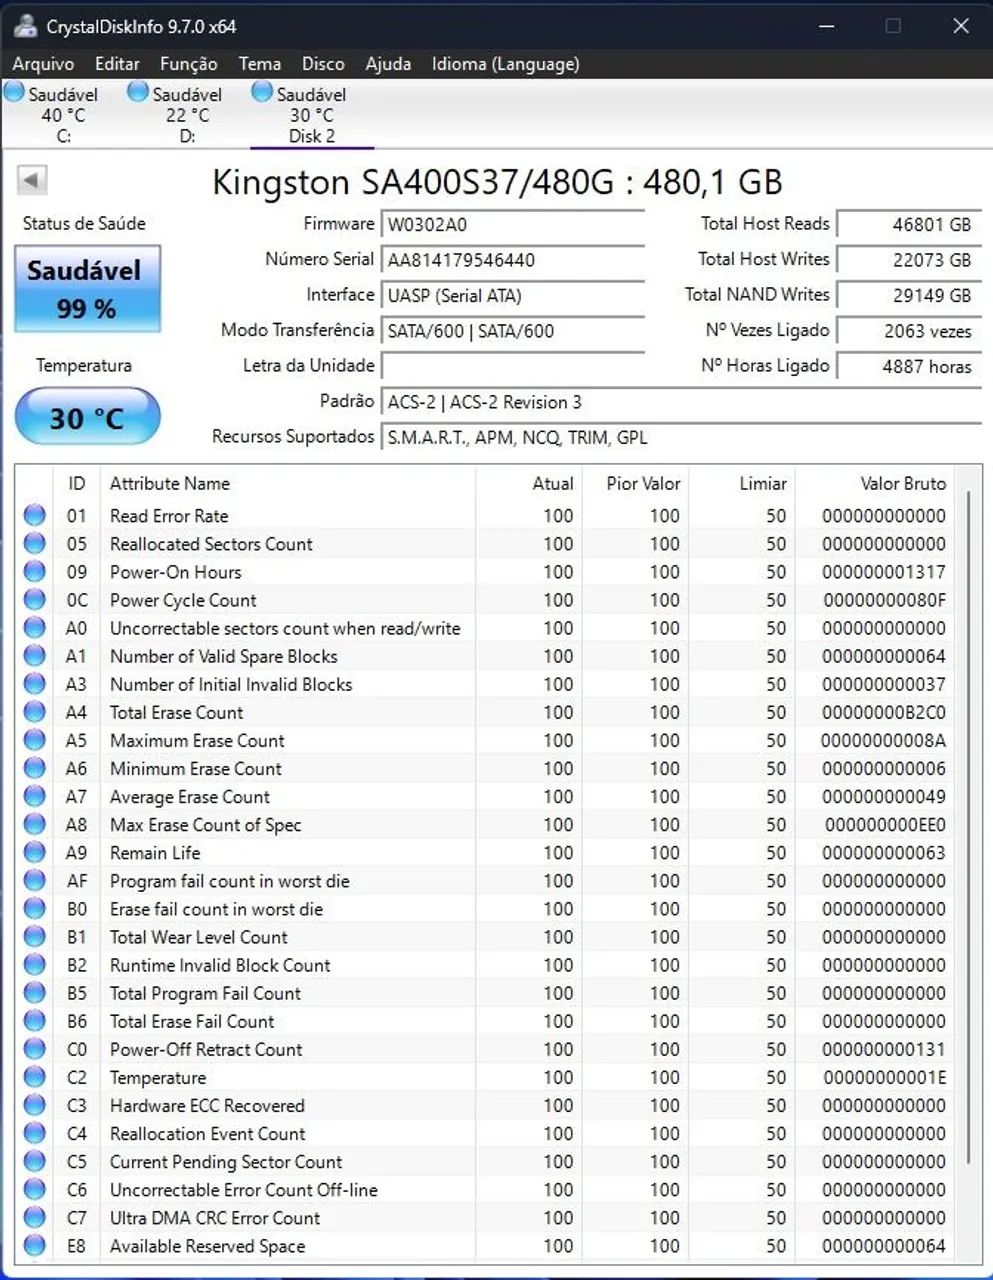Click the Saudável 99 % health status button

(x=87, y=289)
